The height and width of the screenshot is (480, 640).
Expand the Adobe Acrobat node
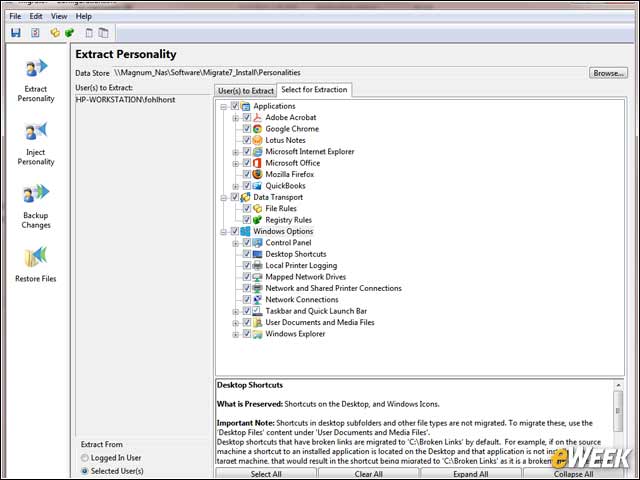[x=236, y=118]
